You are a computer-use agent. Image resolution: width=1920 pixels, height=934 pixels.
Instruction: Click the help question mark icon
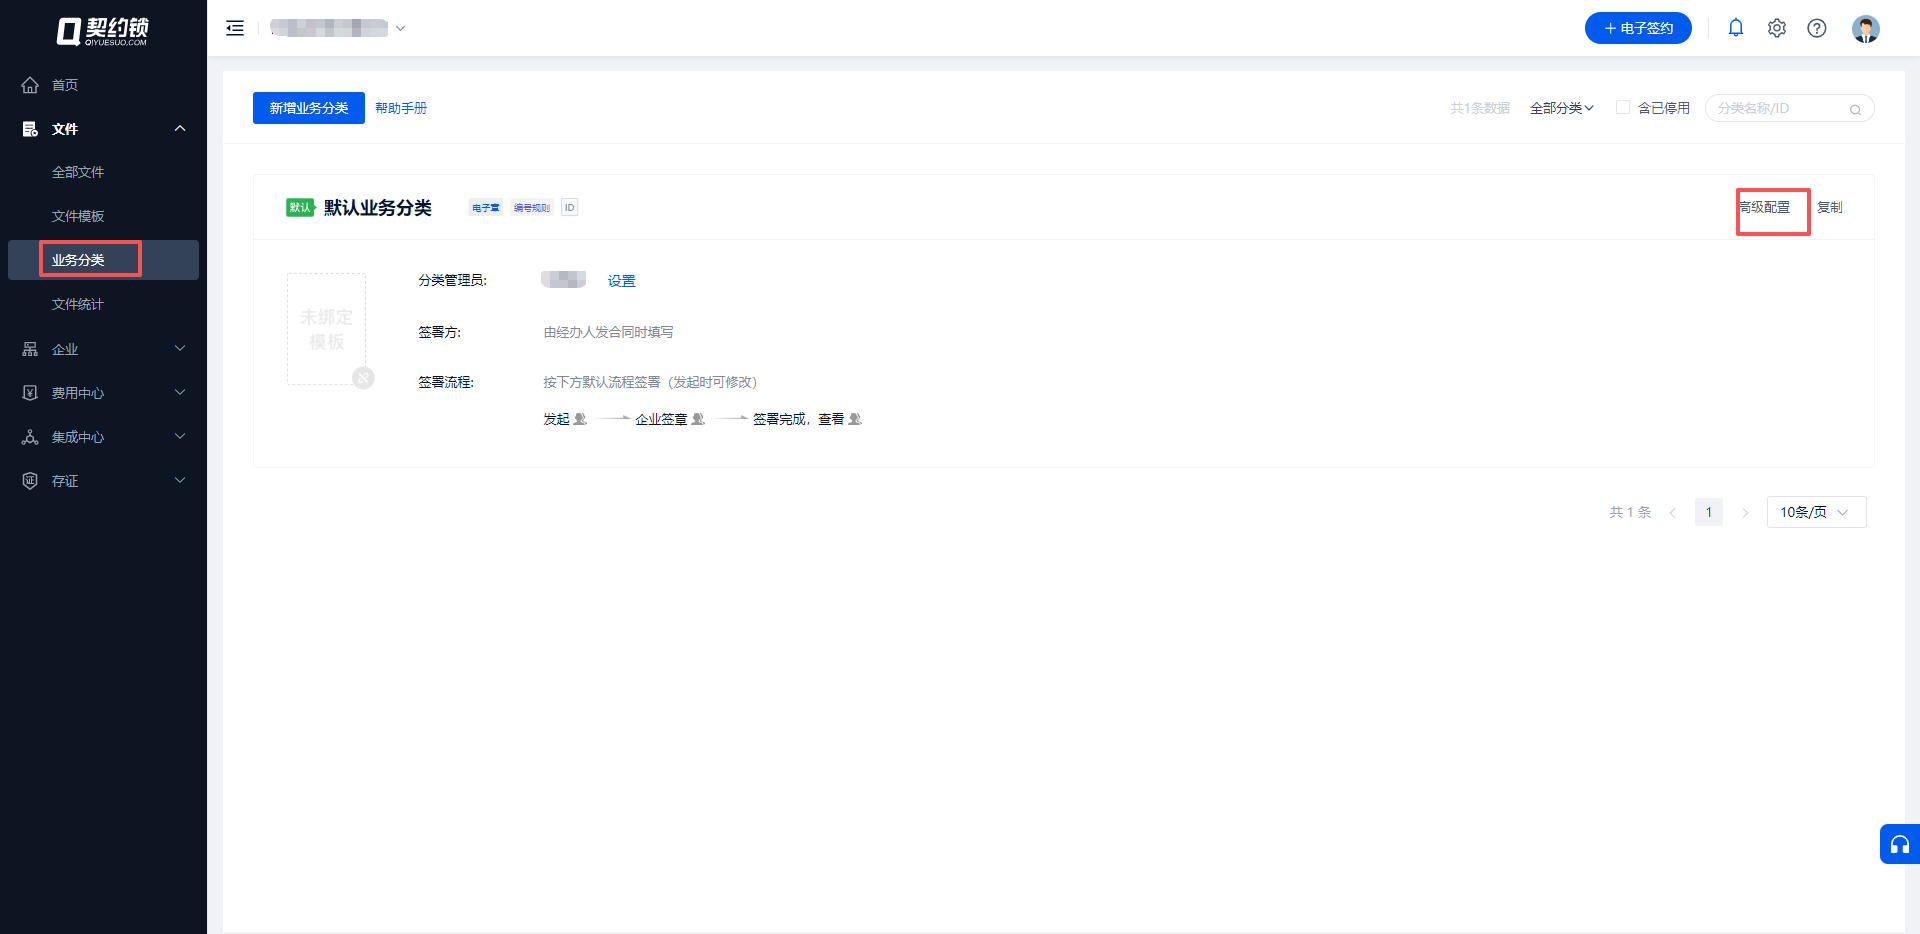pyautogui.click(x=1817, y=28)
